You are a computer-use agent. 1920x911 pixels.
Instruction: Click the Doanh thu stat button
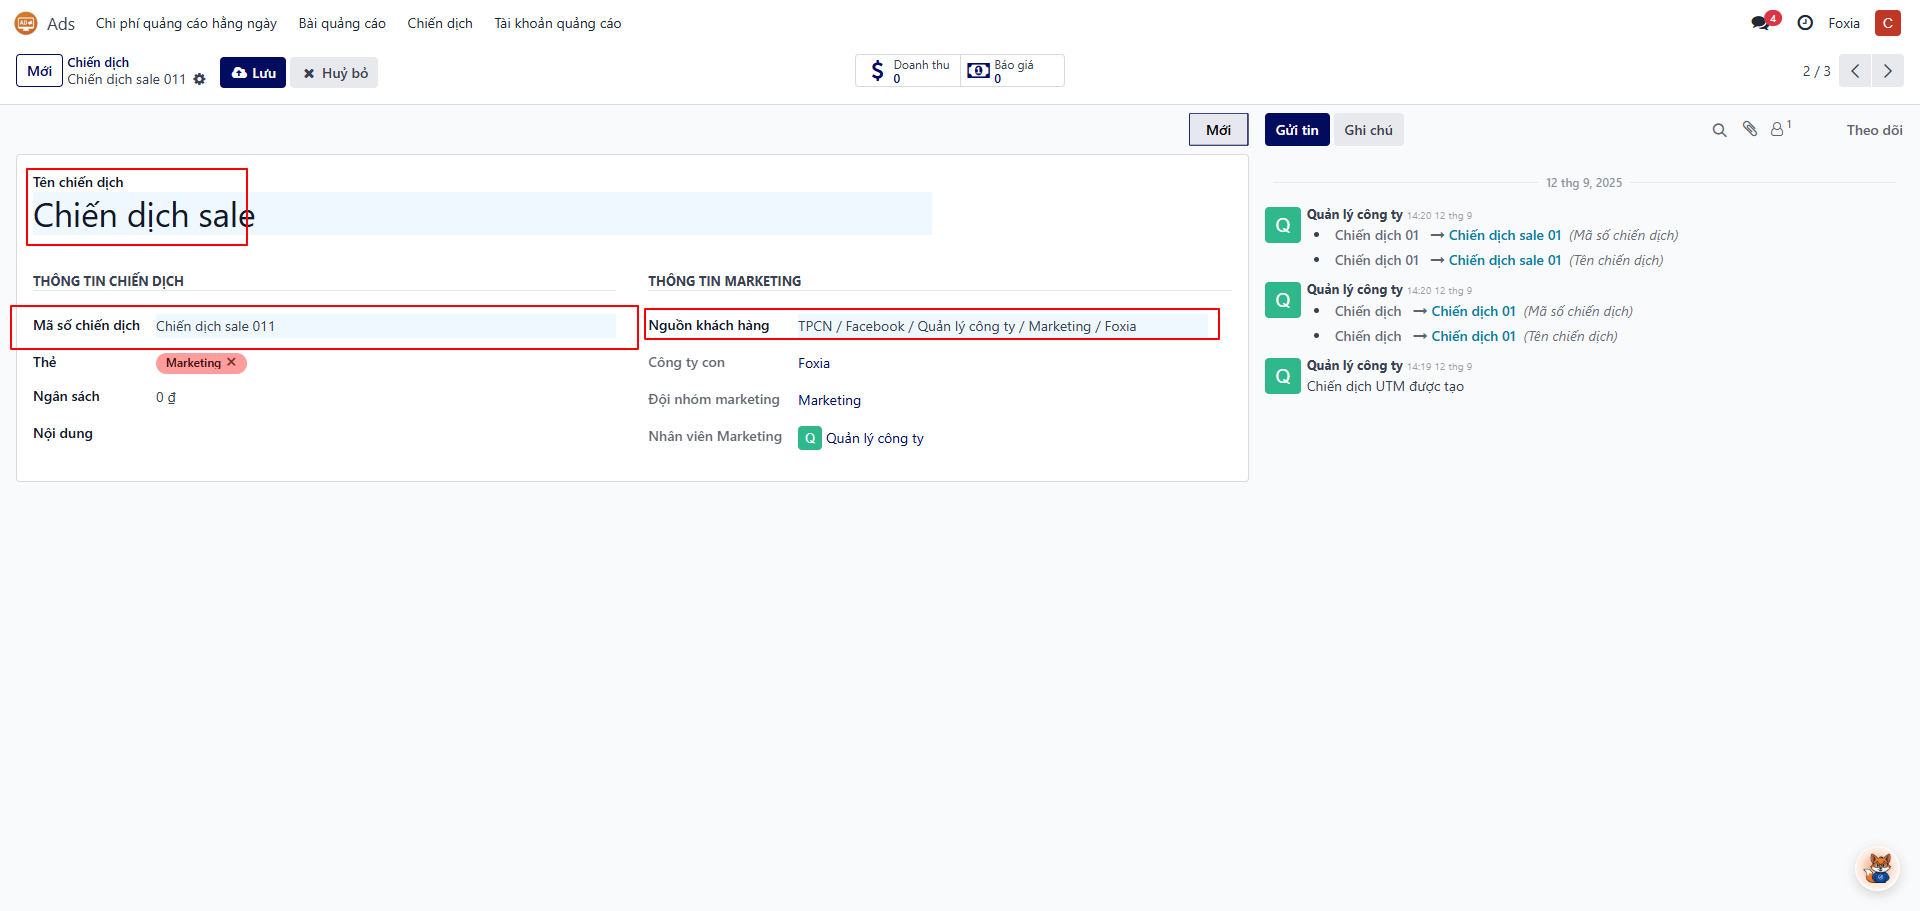point(908,71)
